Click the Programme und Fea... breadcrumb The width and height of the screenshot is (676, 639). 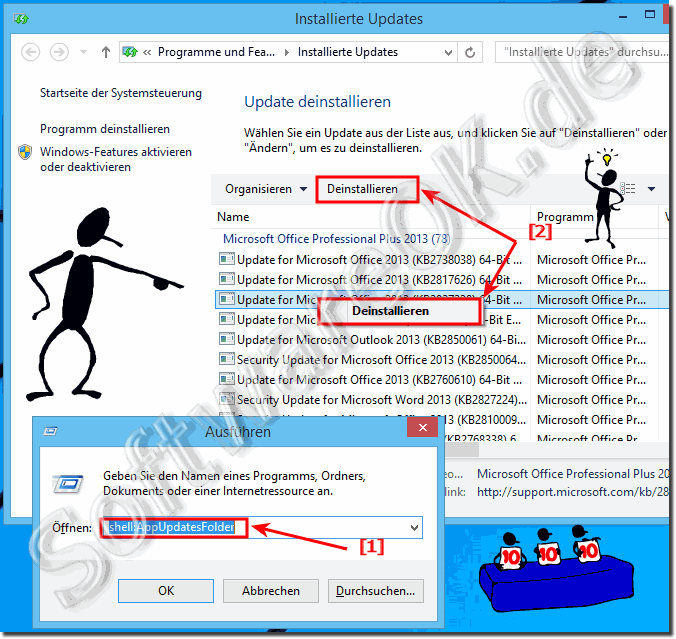click(216, 52)
